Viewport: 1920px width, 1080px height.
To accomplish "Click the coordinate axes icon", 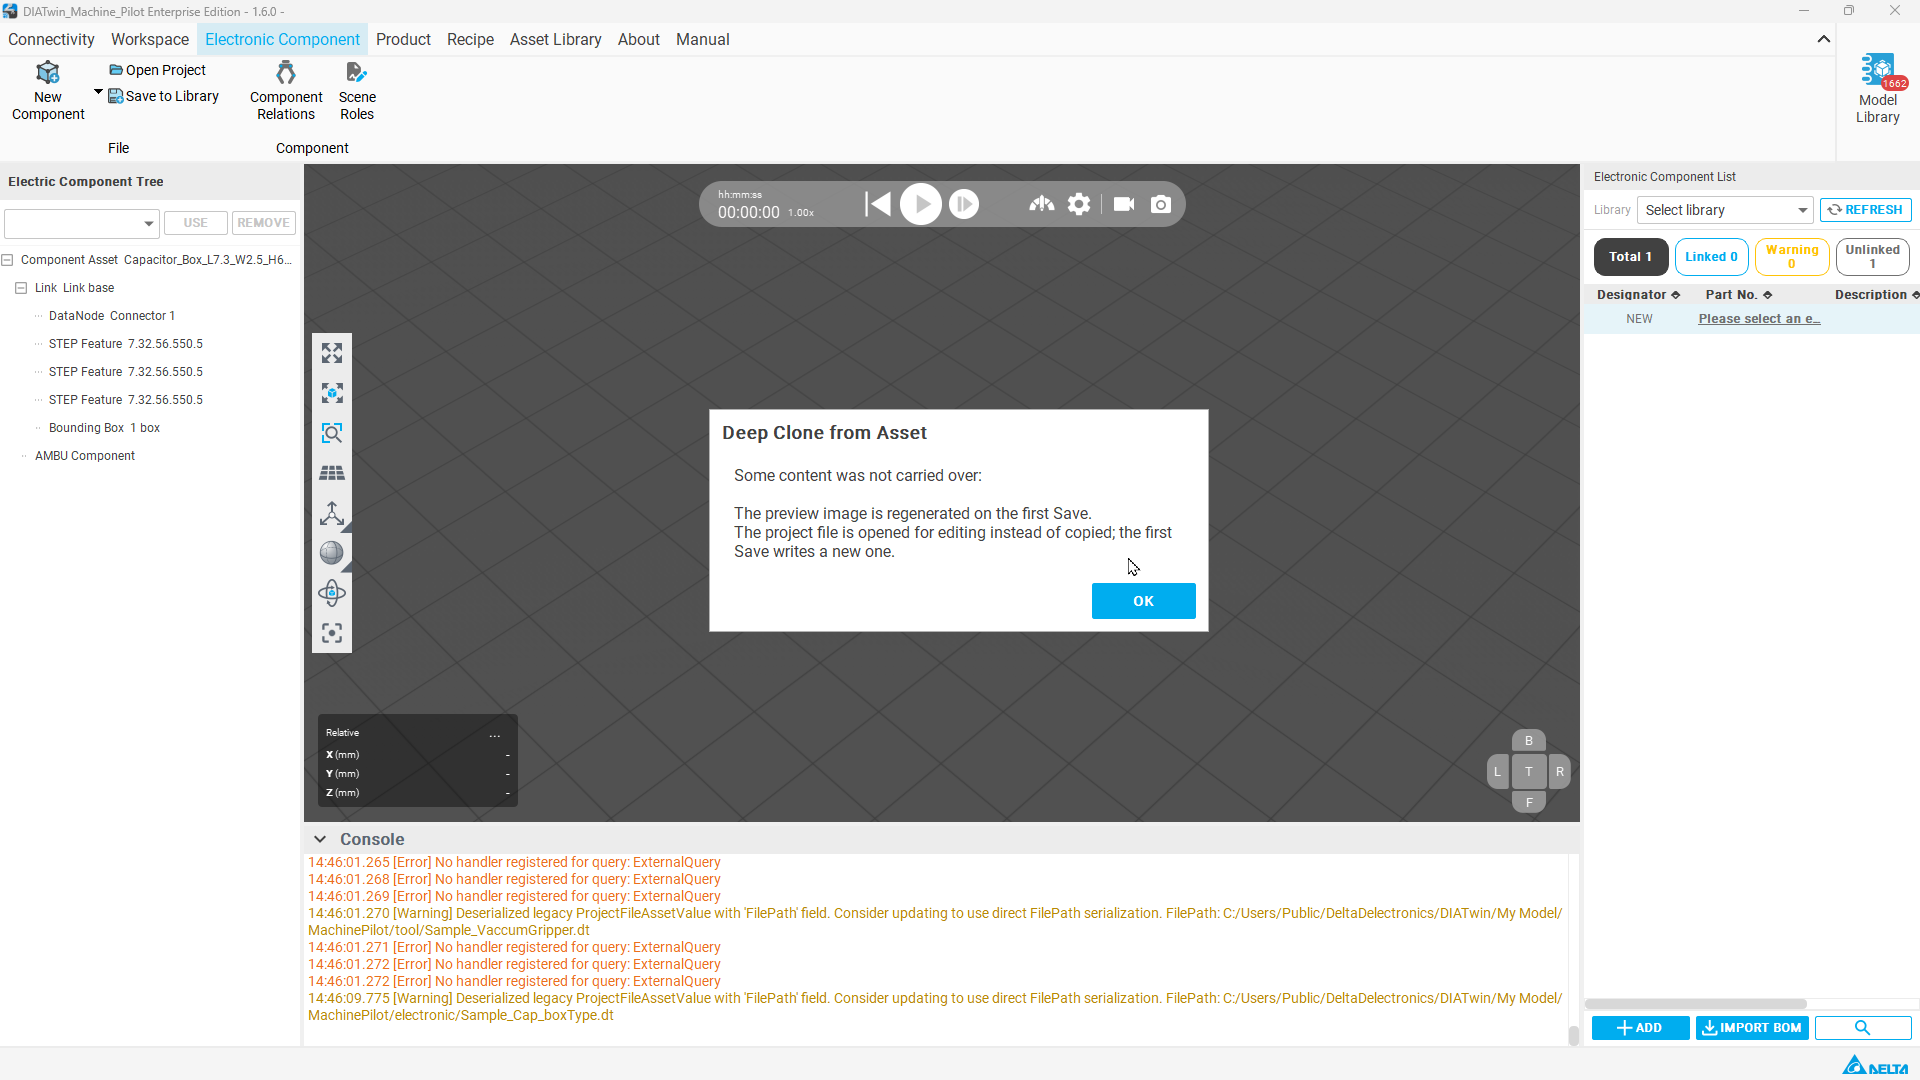I will pos(332,513).
